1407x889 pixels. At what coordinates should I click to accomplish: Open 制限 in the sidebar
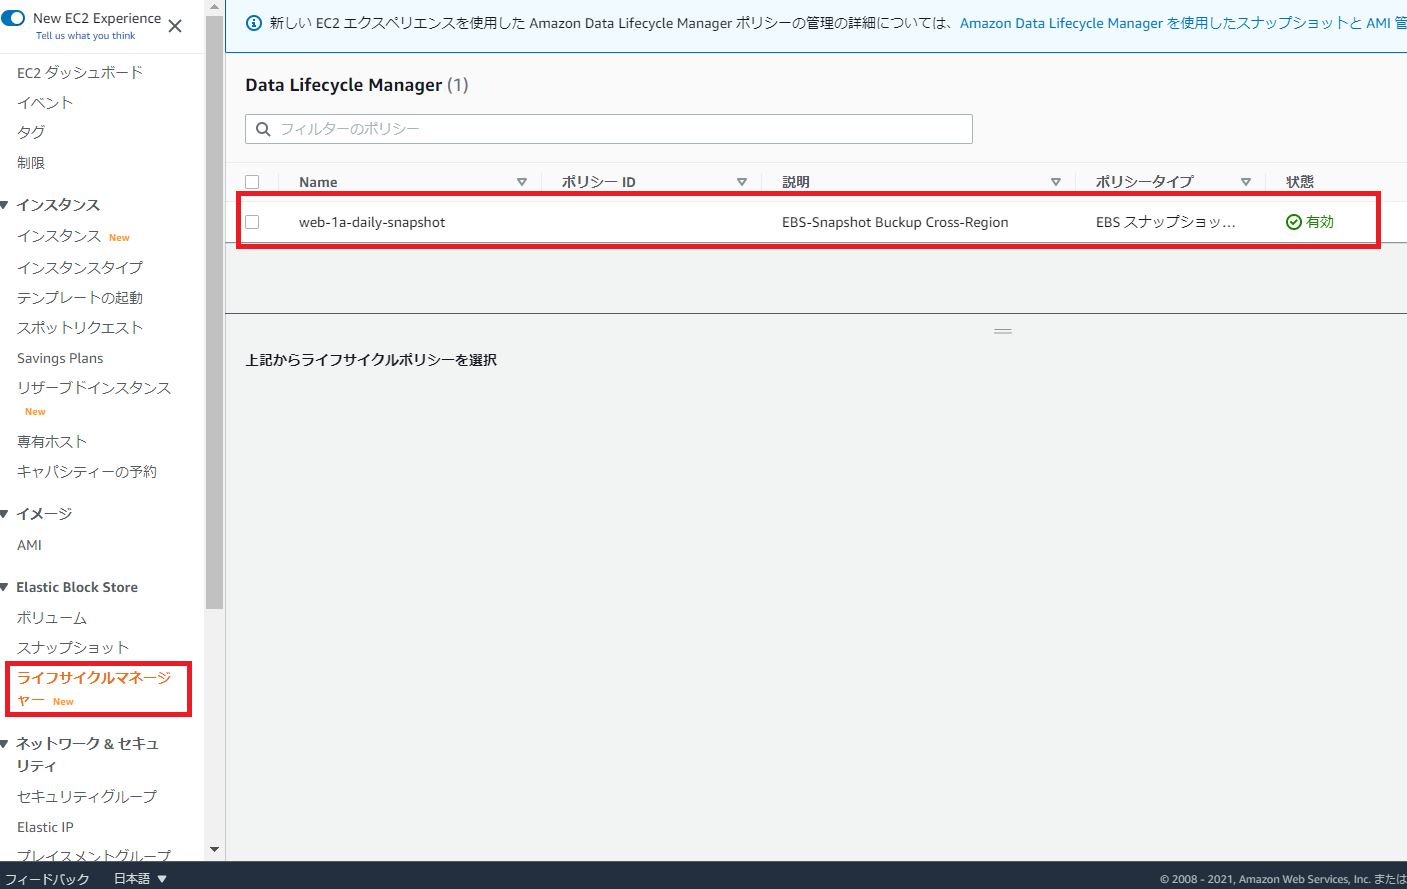(31, 163)
